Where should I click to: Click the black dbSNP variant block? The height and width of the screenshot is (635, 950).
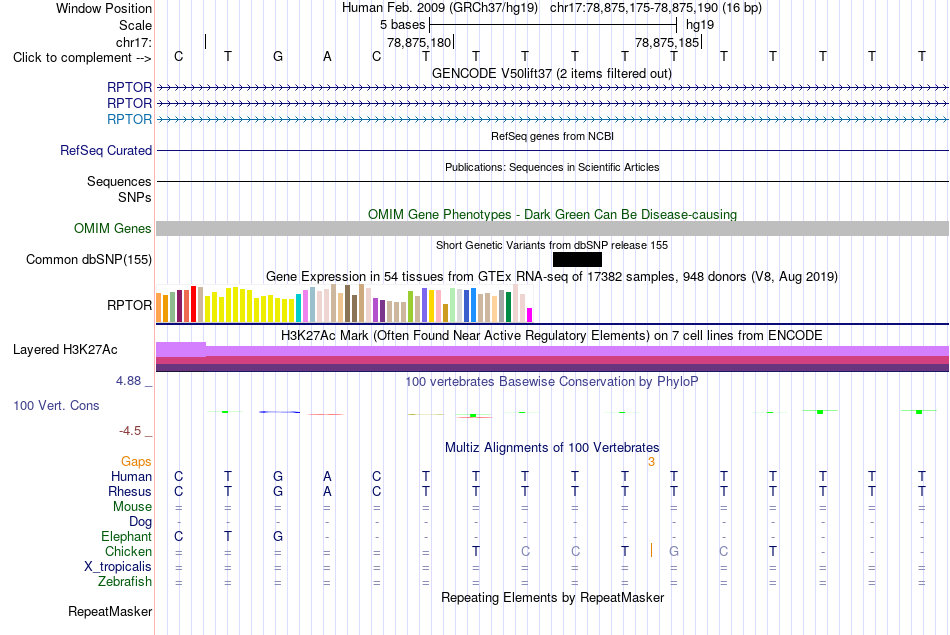[577, 259]
